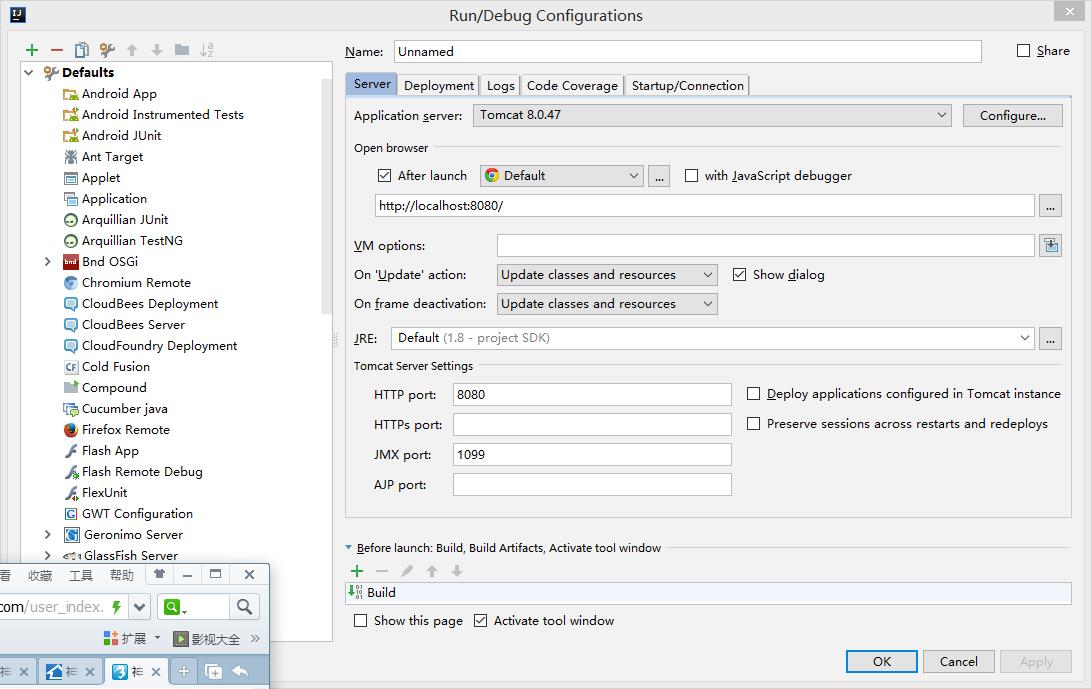
Task: Open Application server Tomcat 8.0.47 dropdown
Action: coord(712,115)
